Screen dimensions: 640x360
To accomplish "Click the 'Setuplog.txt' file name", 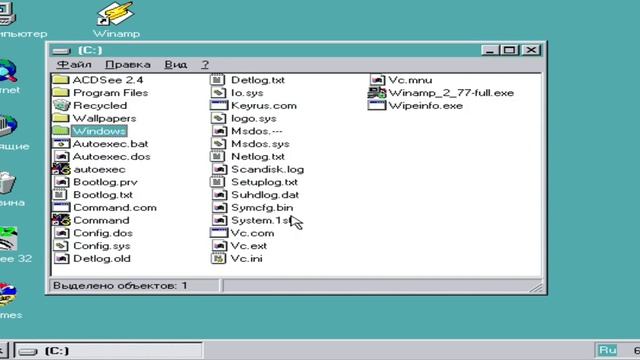I will coord(264,182).
